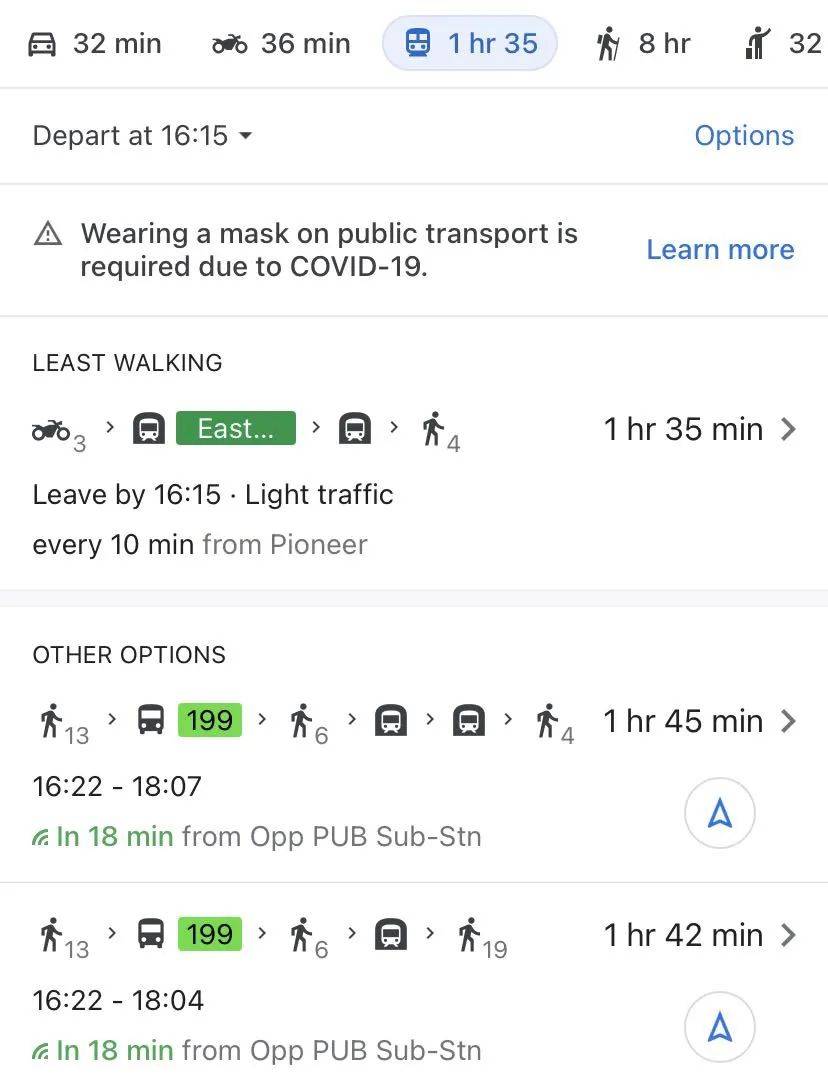Start navigation for 16:22 - 18:07 route
The width and height of the screenshot is (828, 1077).
(719, 814)
